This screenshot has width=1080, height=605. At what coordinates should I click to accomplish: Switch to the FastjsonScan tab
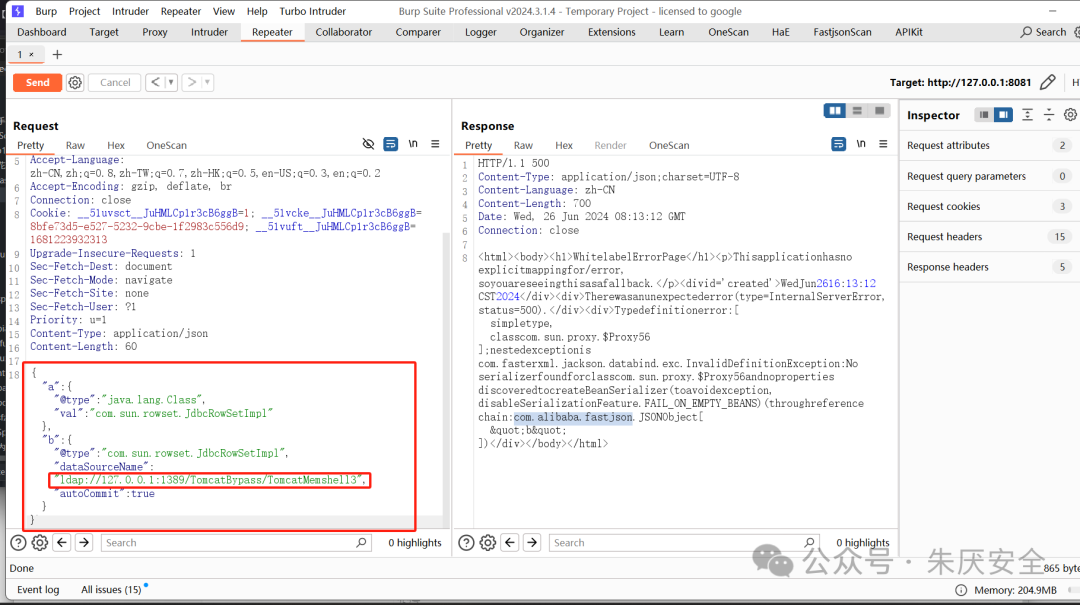[842, 32]
